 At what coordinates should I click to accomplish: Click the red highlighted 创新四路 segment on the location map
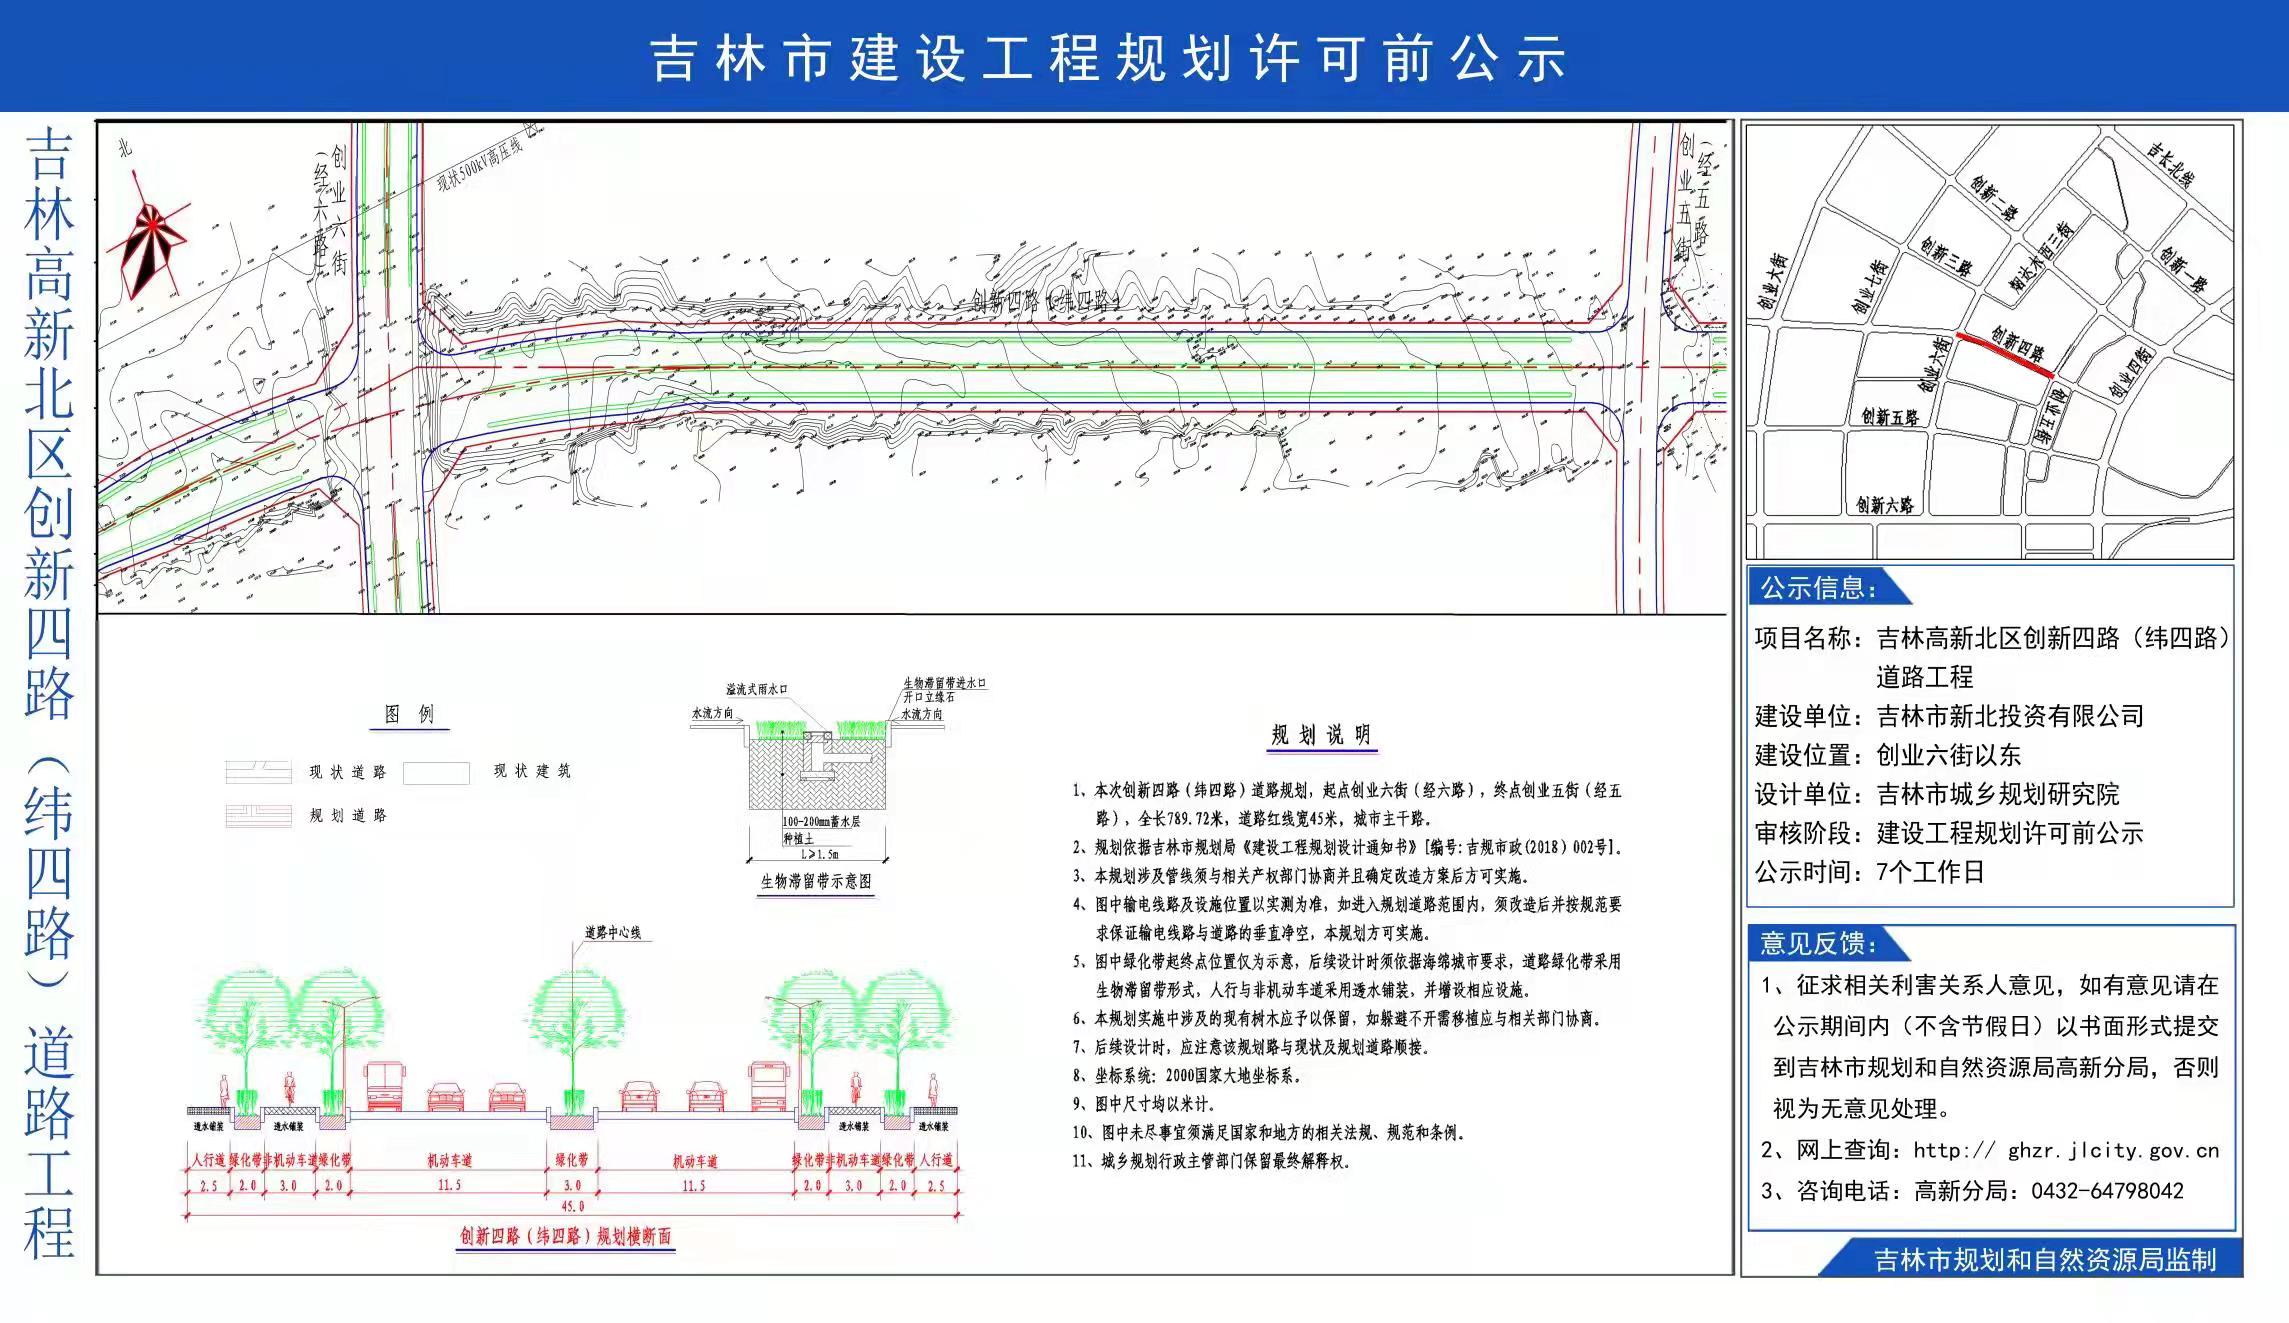(2005, 355)
